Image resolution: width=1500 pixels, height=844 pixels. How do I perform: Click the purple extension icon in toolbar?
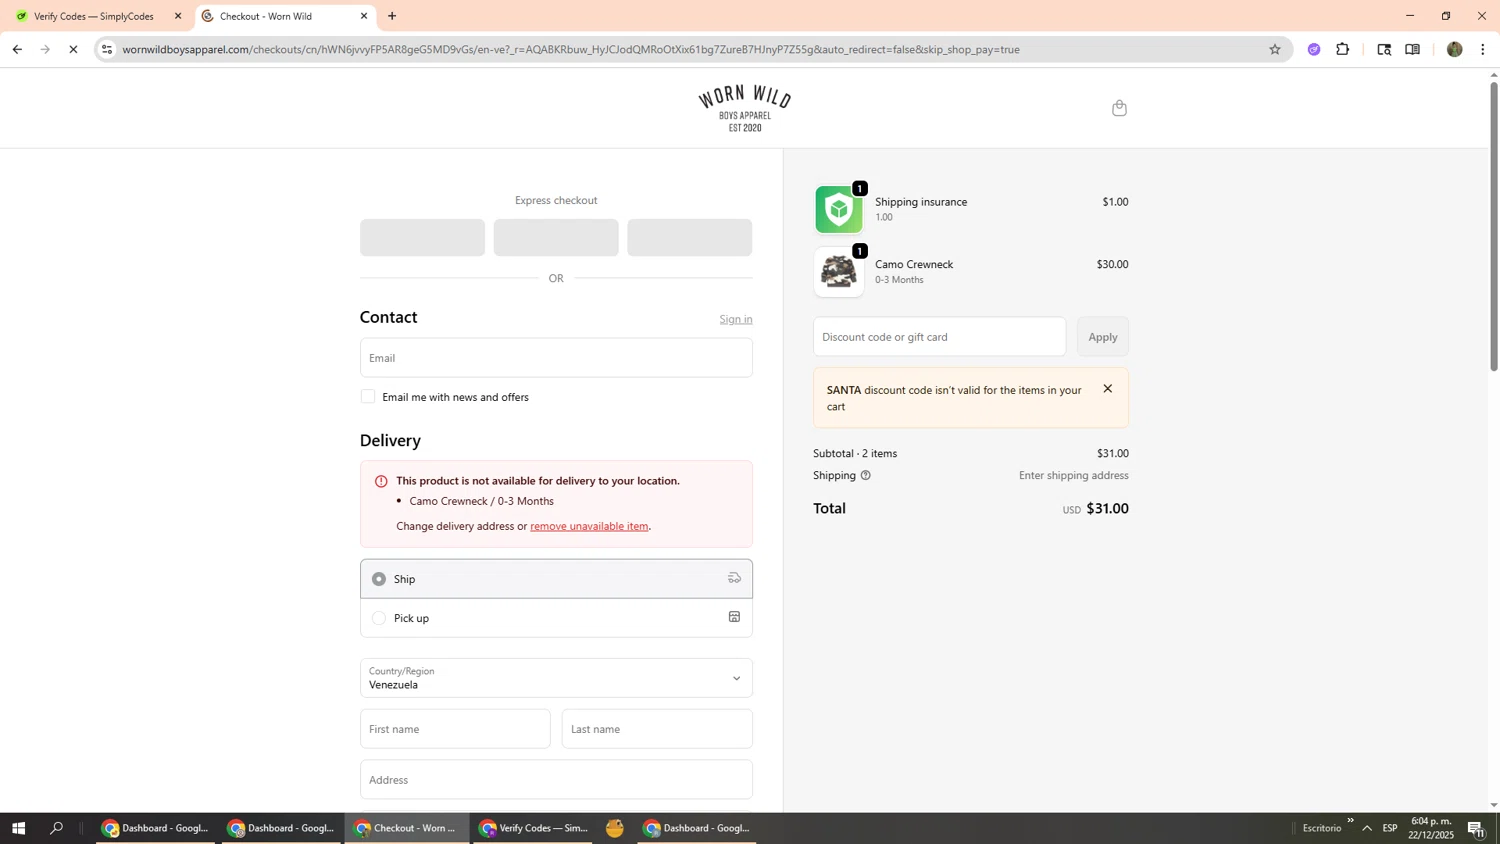(x=1314, y=49)
